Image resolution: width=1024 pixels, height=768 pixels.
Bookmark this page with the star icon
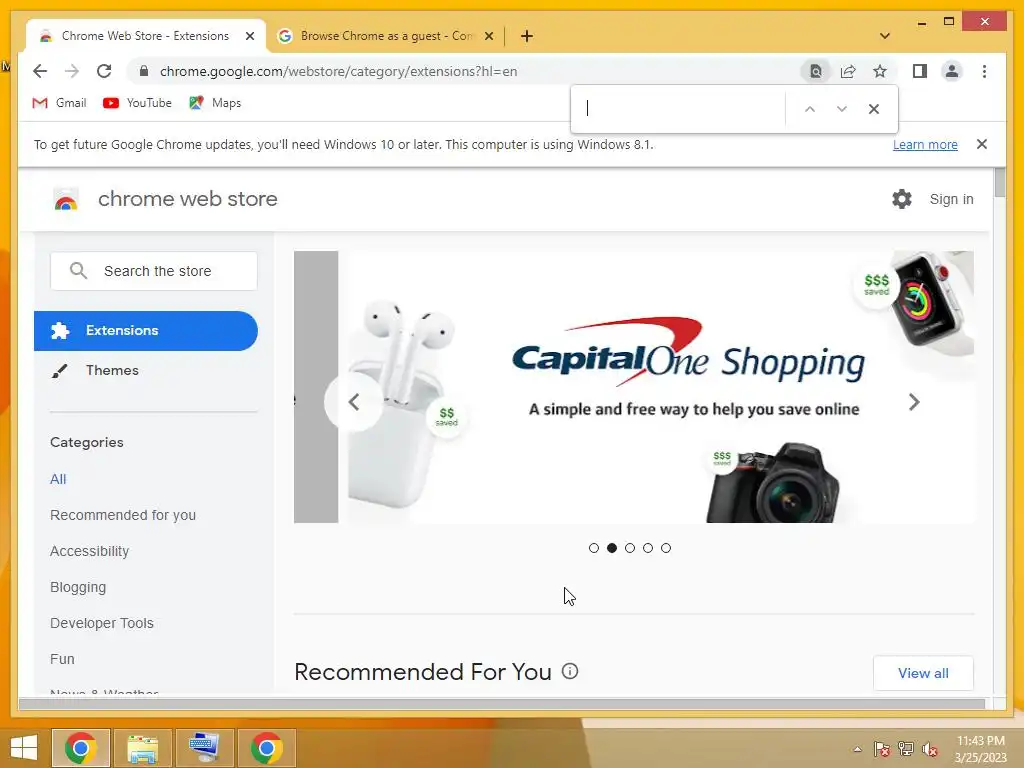coord(880,71)
